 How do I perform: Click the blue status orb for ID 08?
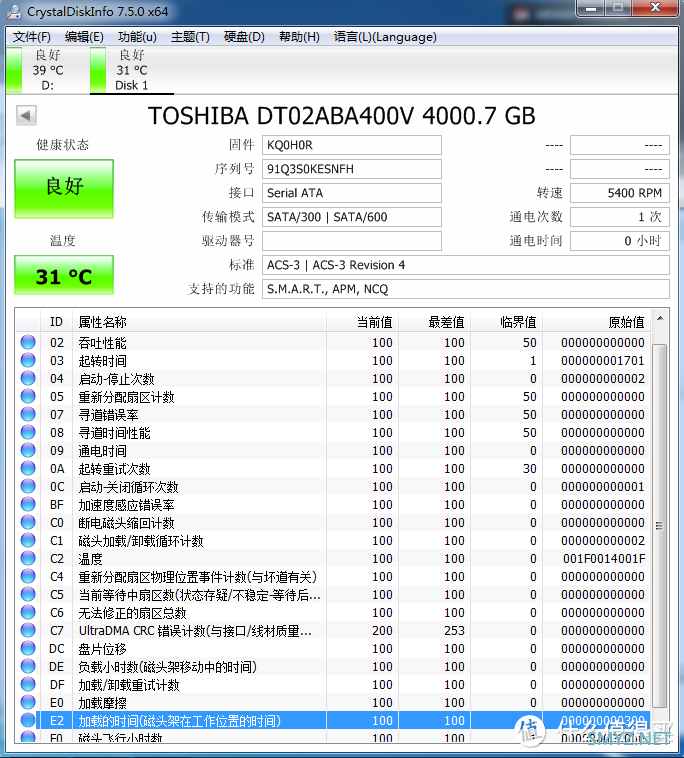point(28,432)
